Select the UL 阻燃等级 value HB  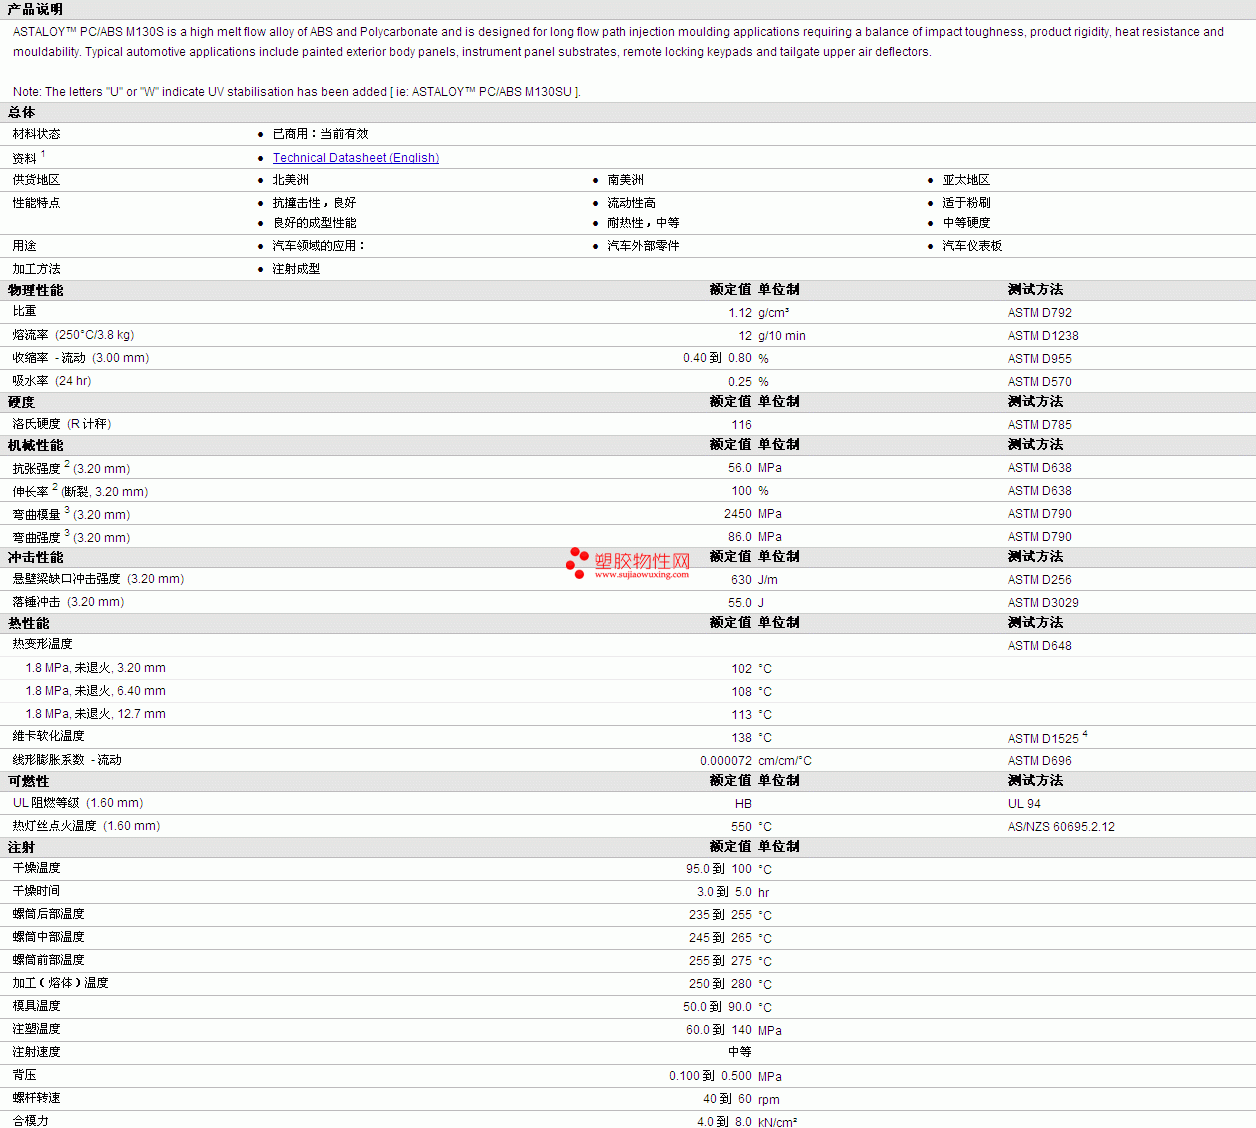click(x=743, y=804)
